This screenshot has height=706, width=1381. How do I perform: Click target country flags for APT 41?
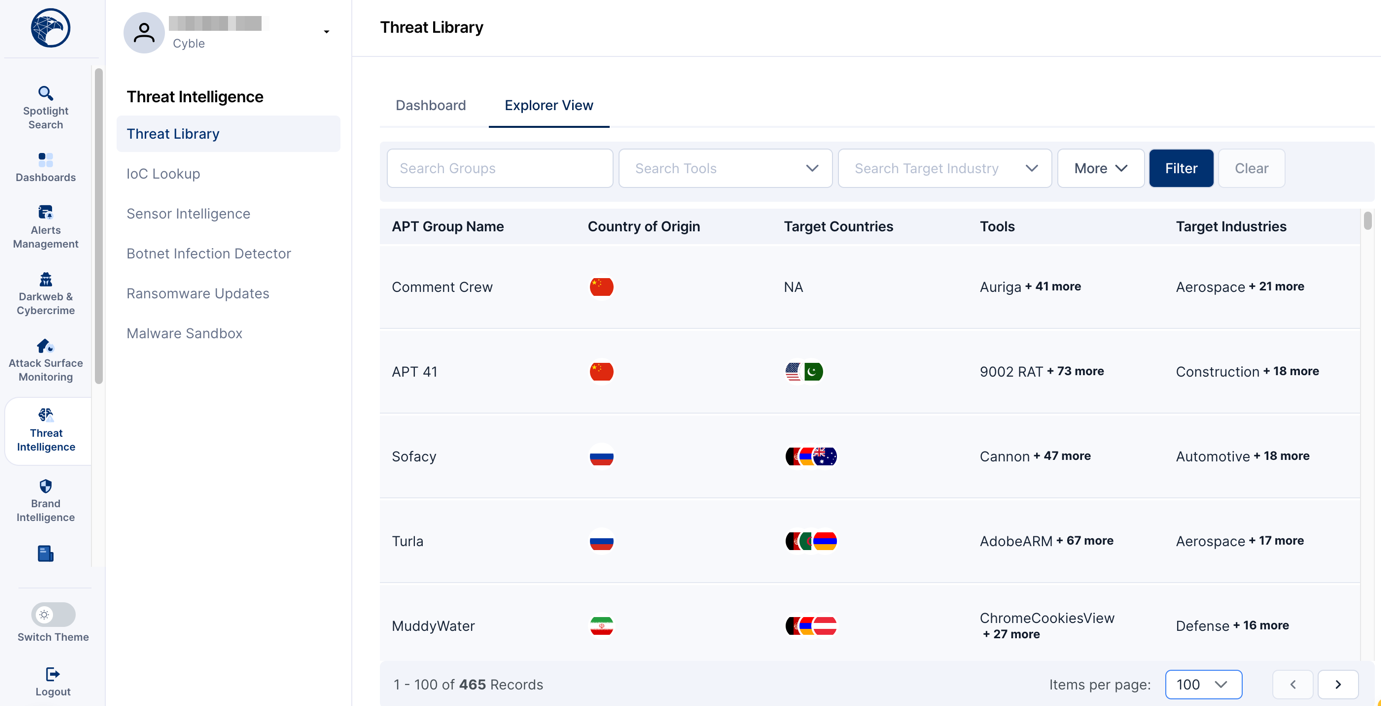pos(804,372)
